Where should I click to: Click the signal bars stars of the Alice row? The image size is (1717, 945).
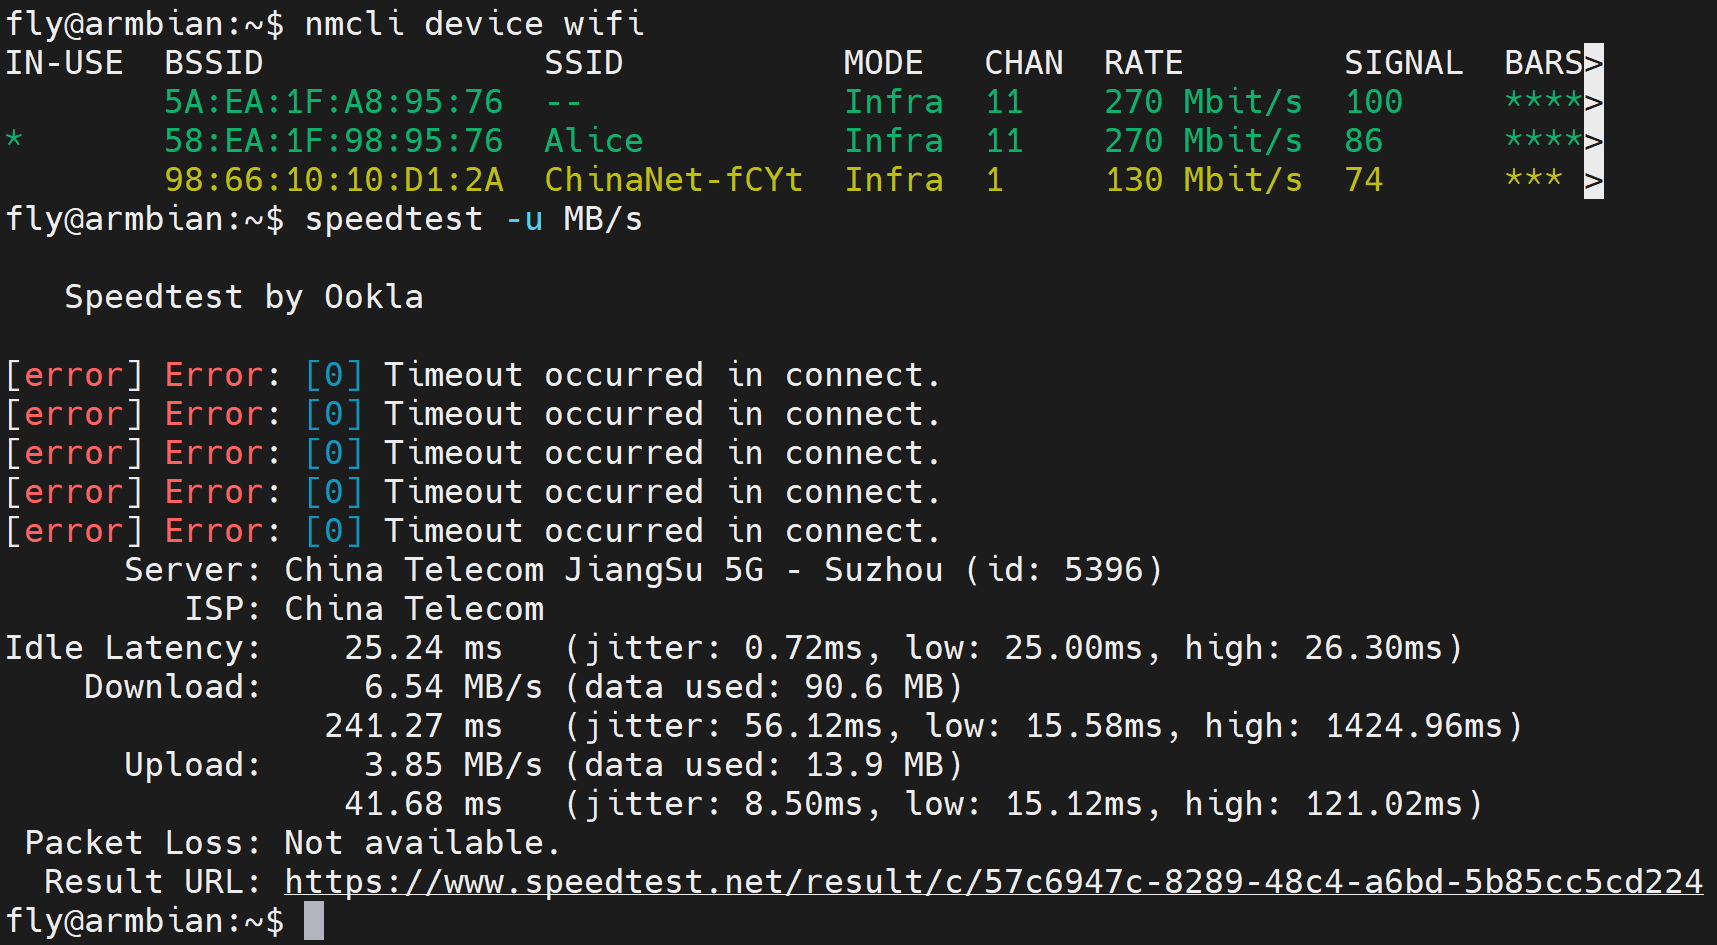click(1544, 139)
